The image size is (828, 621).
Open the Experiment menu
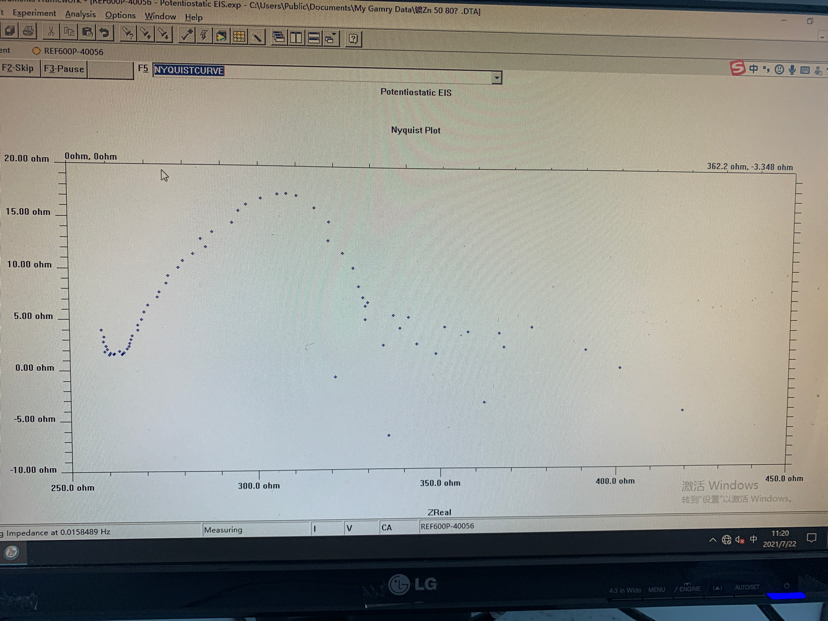(x=34, y=14)
